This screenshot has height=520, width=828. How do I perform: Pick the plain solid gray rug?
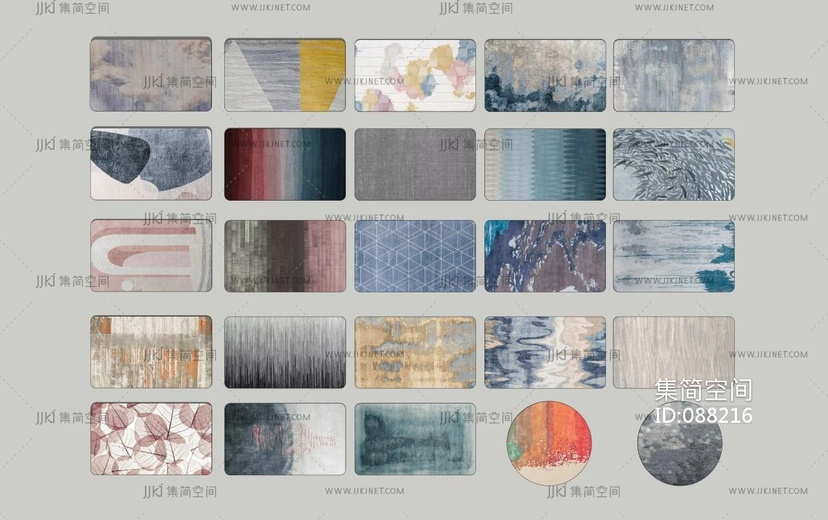coord(415,163)
